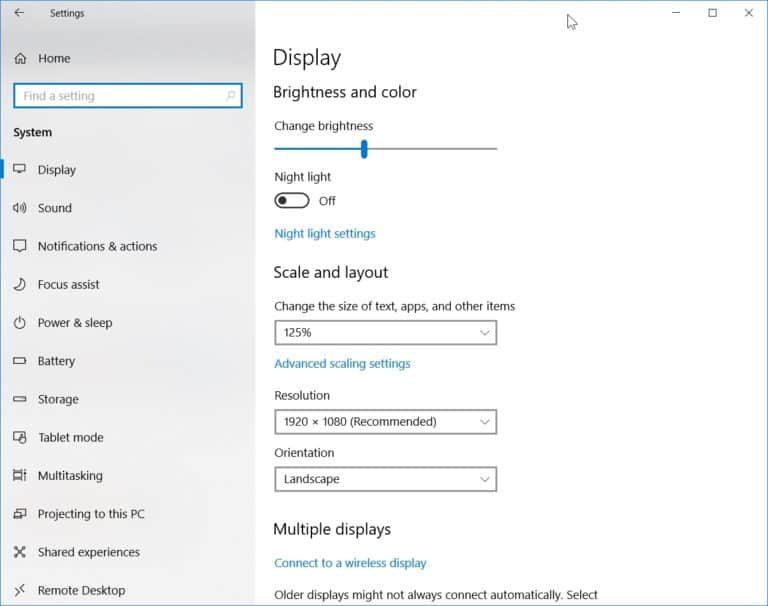
Task: Click the Power & sleep power icon
Action: [x=20, y=322]
